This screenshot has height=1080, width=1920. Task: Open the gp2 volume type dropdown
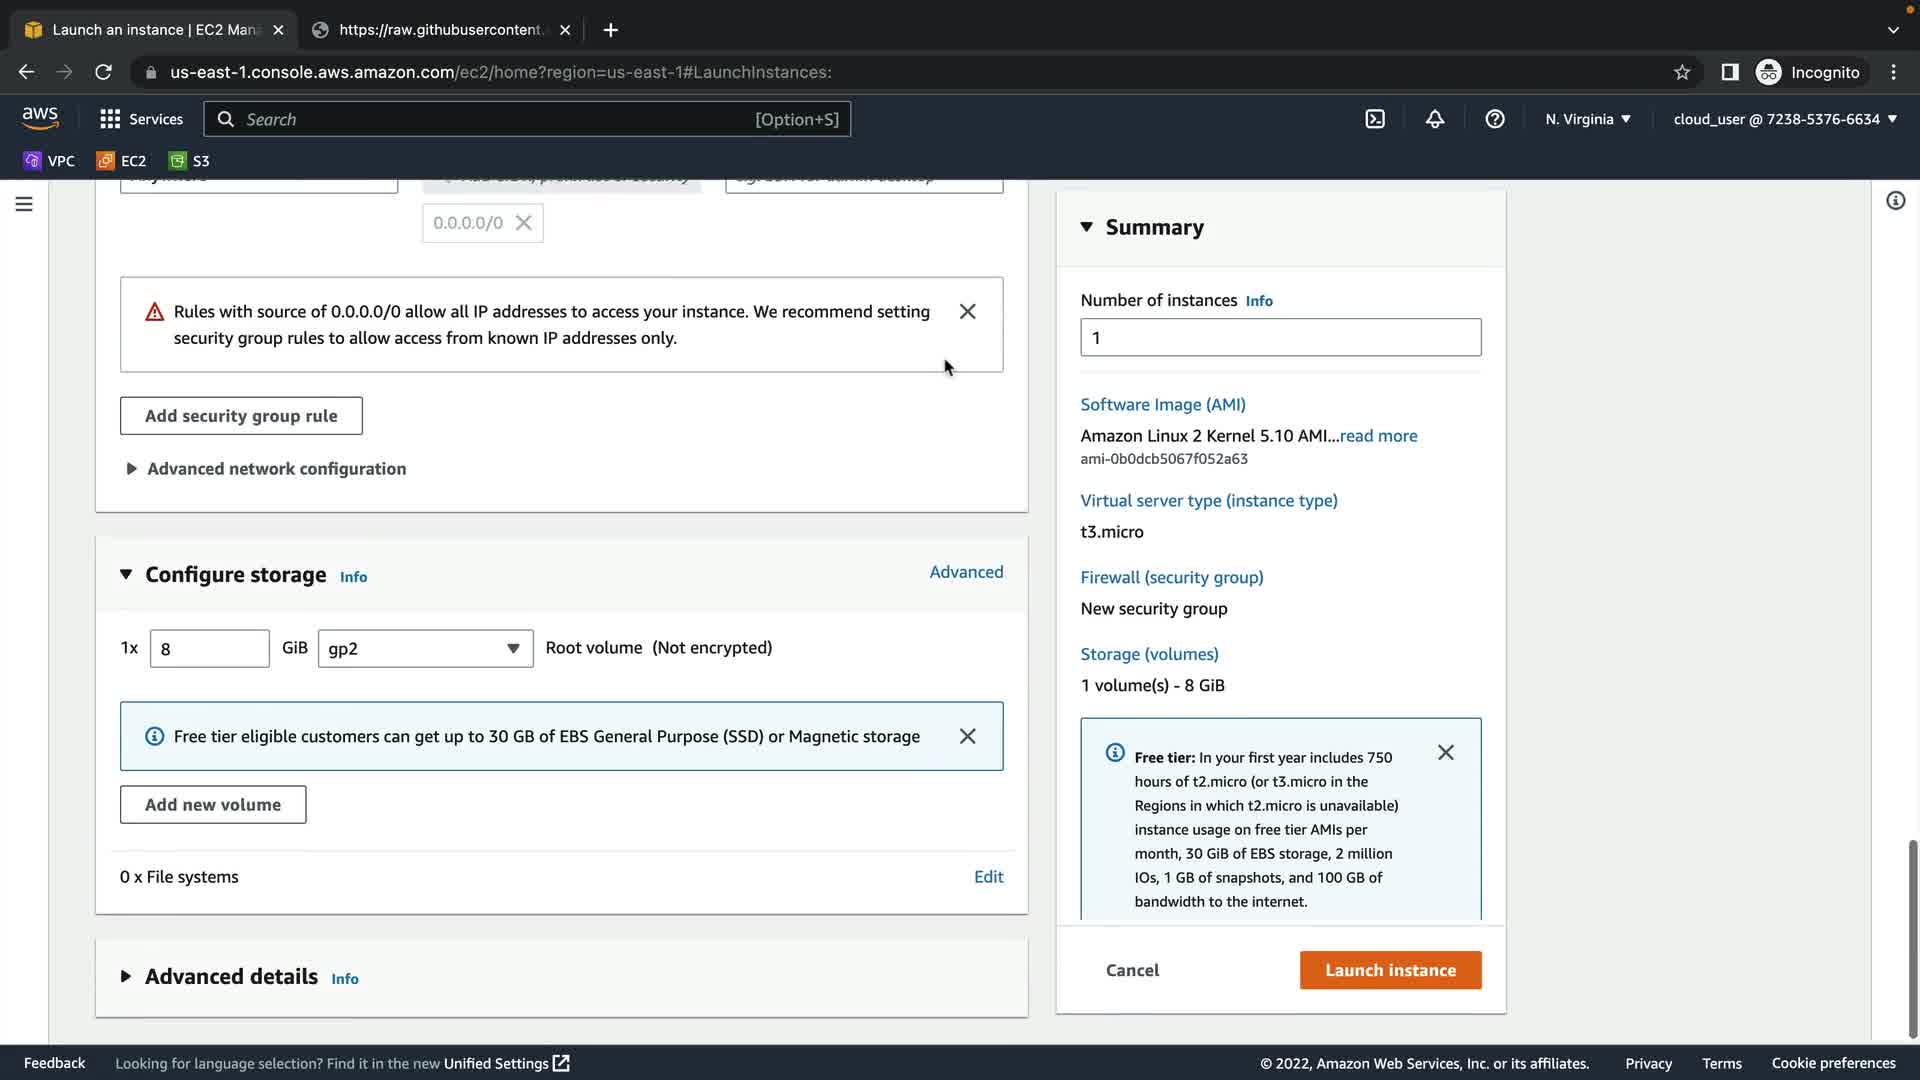click(425, 648)
